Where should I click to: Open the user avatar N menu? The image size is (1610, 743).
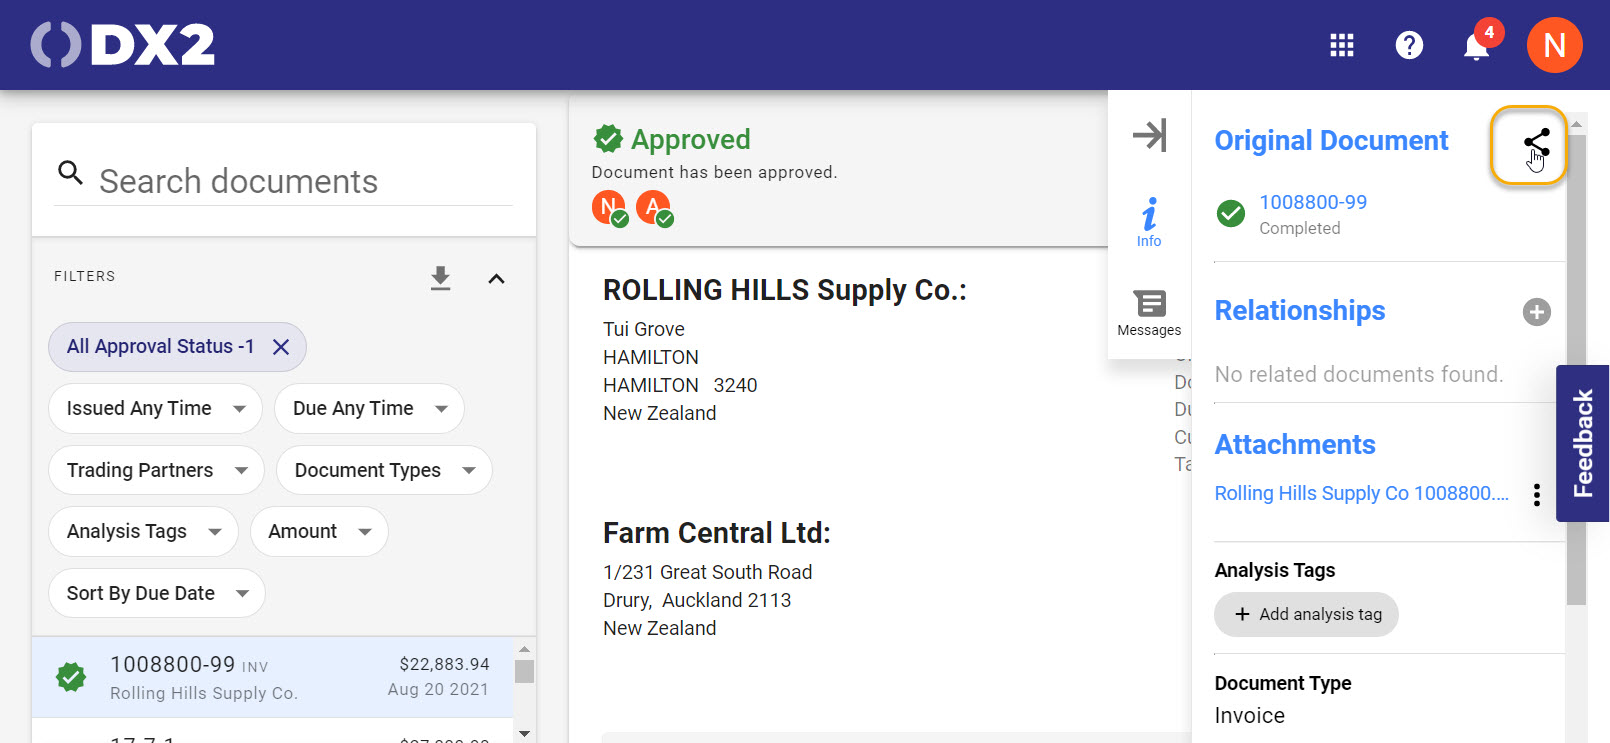1554,45
